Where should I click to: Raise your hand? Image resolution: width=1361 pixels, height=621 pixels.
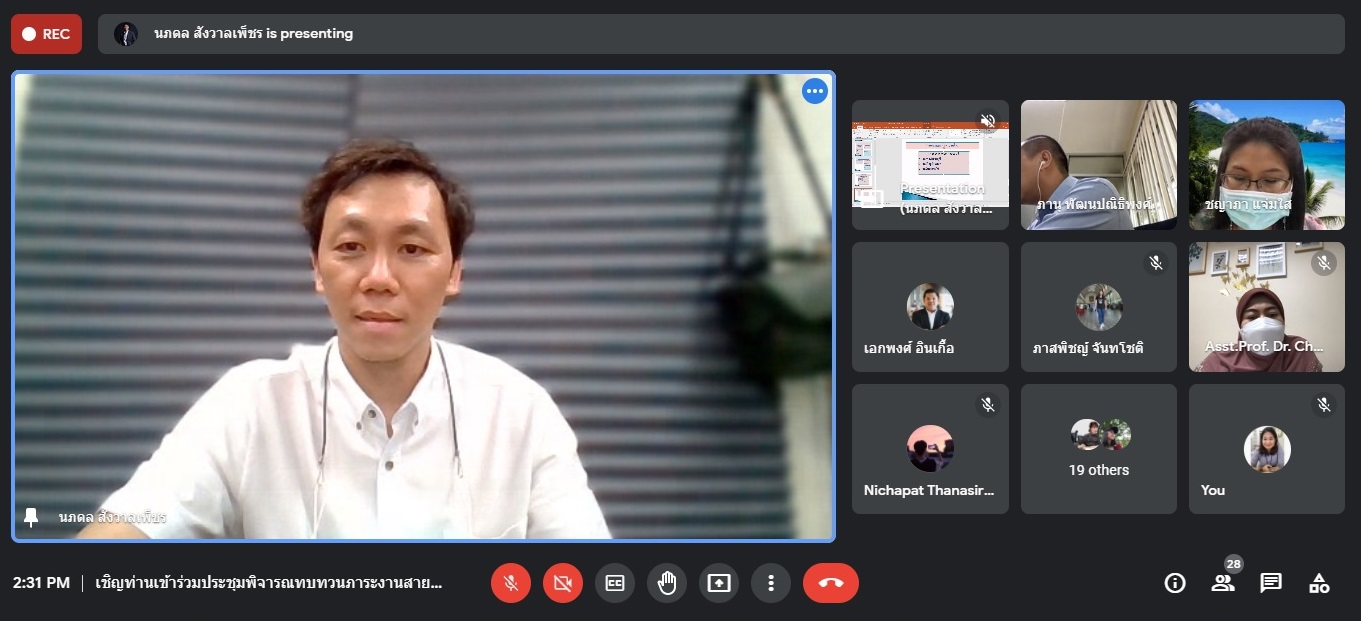coord(667,583)
